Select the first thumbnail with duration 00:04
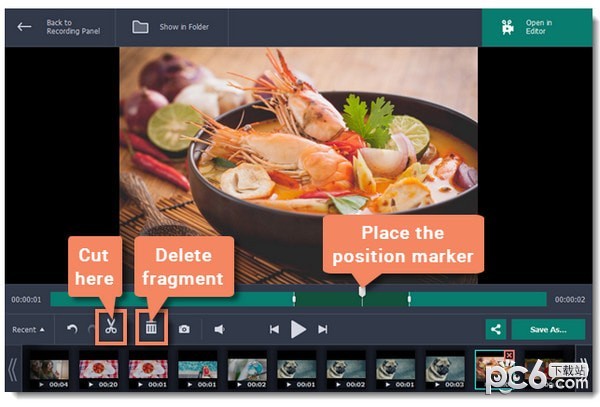The height and width of the screenshot is (407, 600). (48, 369)
